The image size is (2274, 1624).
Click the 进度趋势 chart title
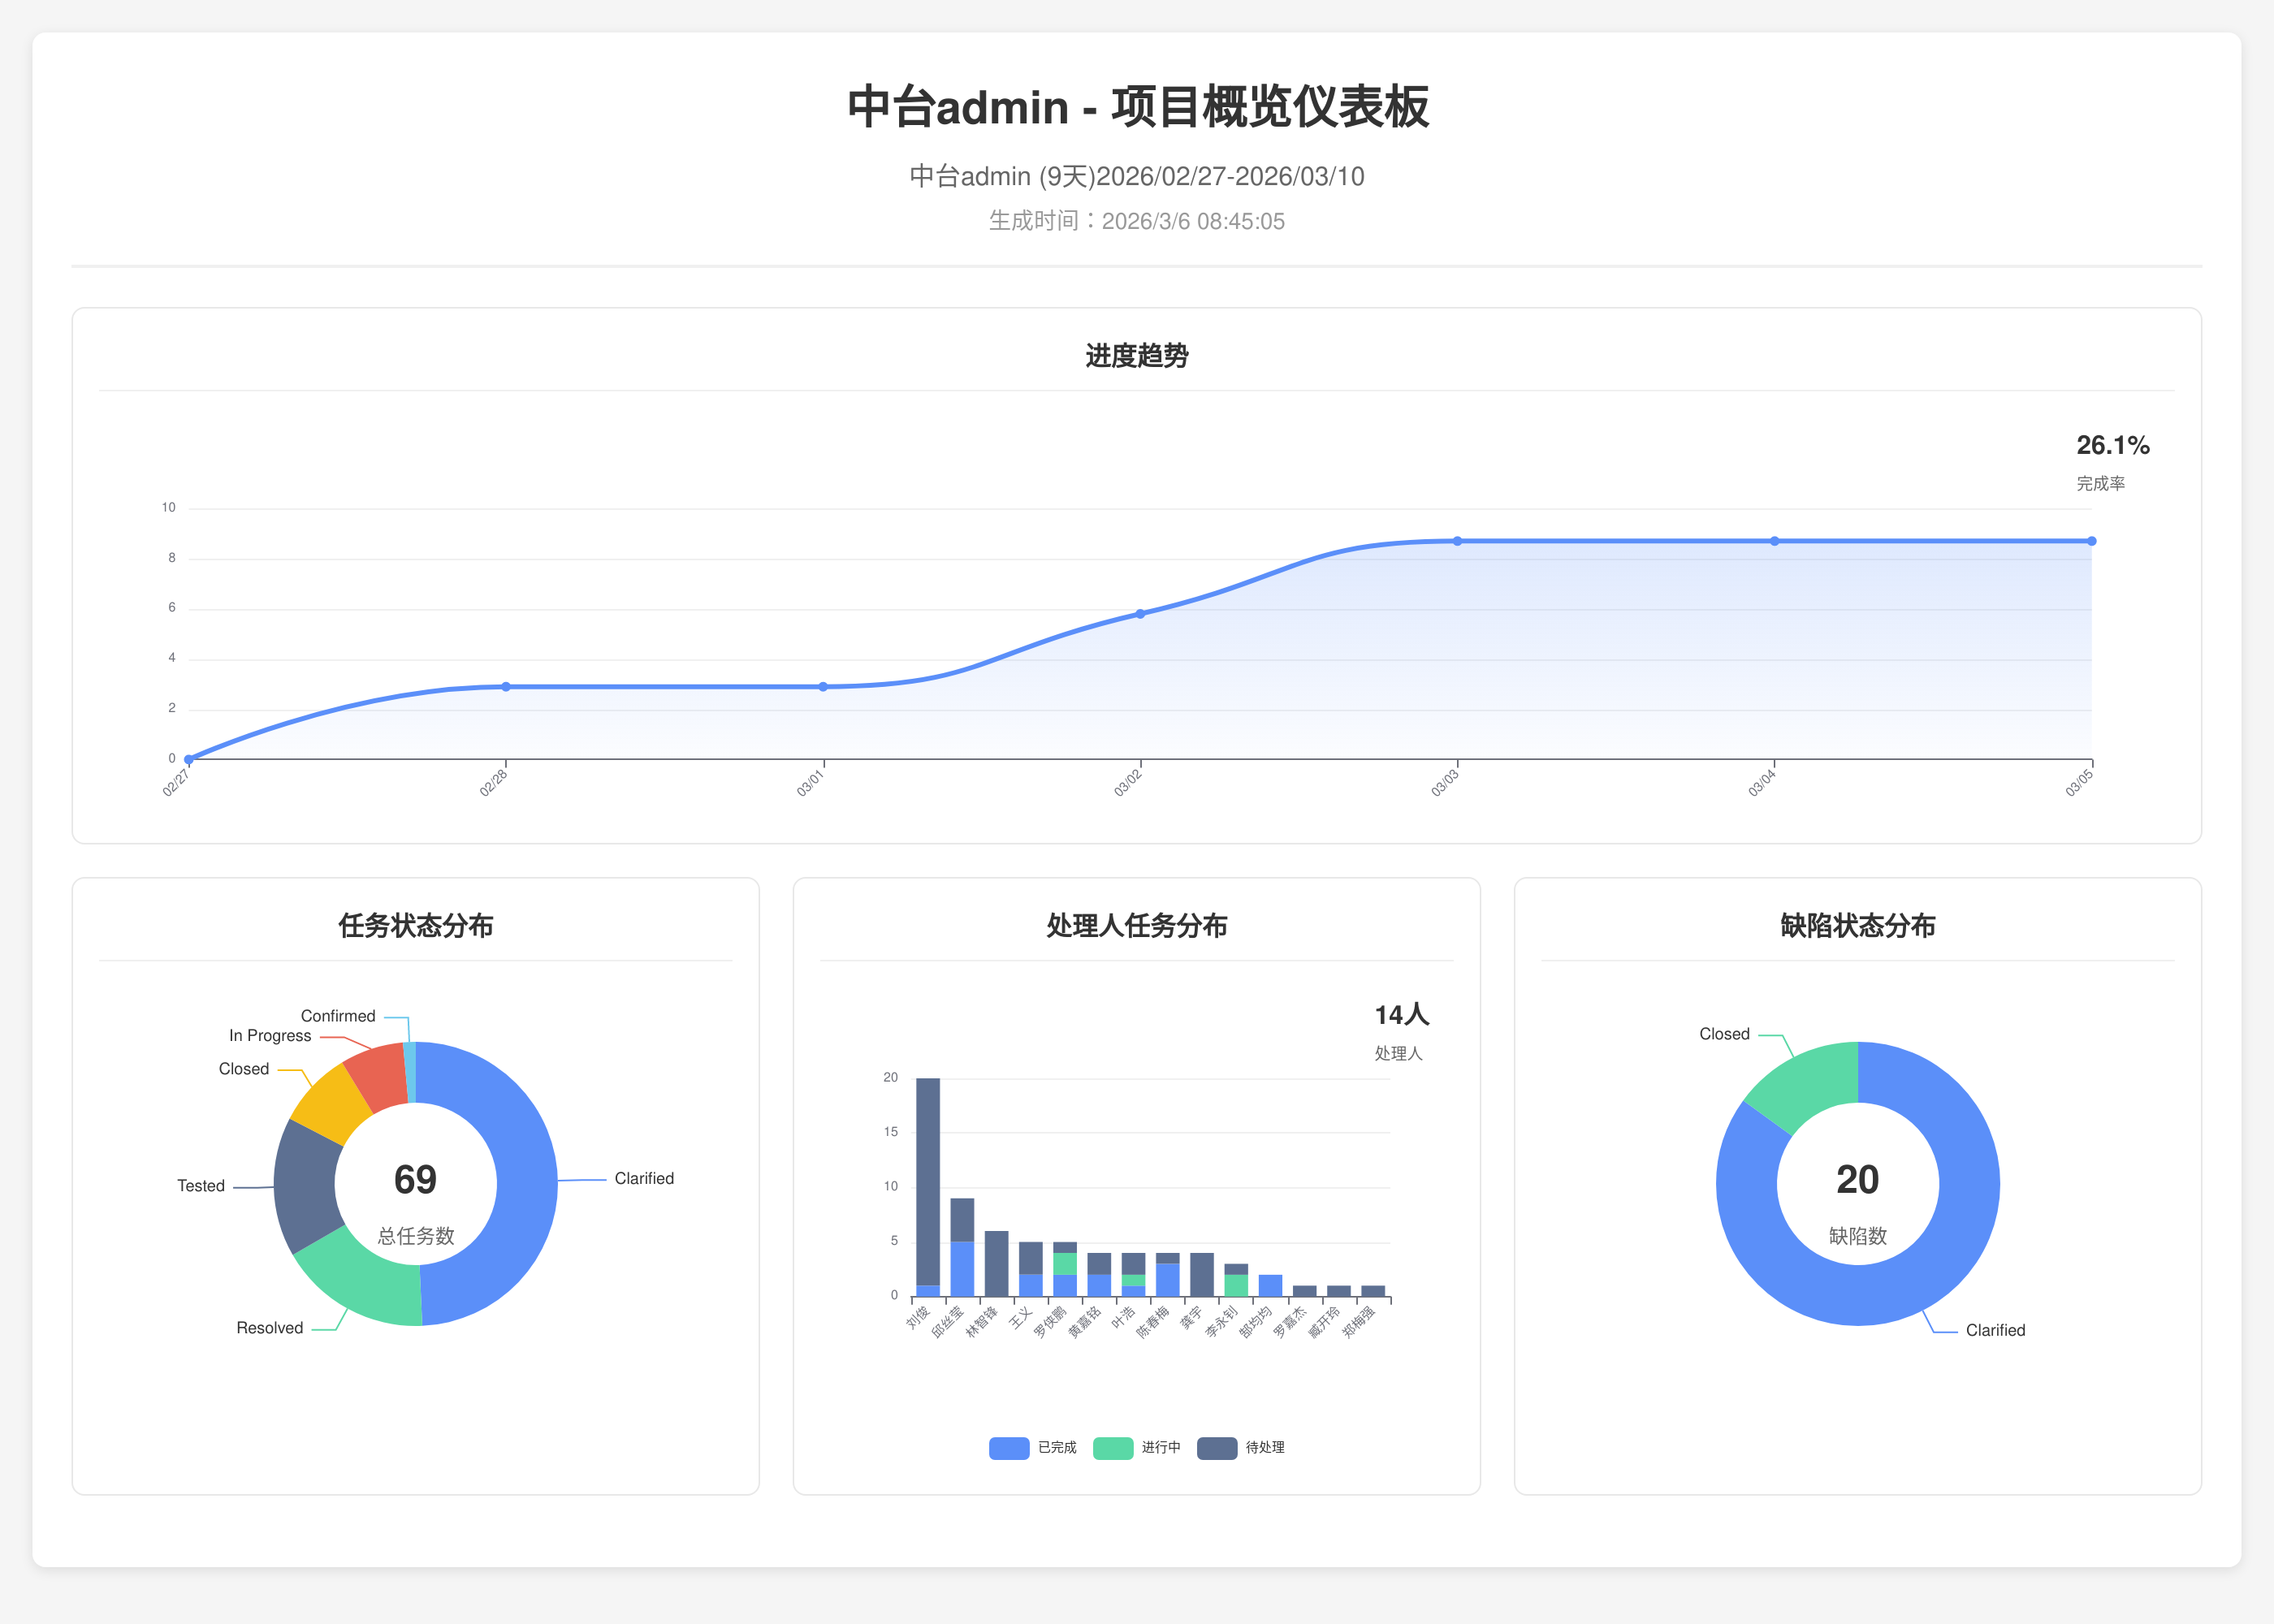(x=1136, y=356)
